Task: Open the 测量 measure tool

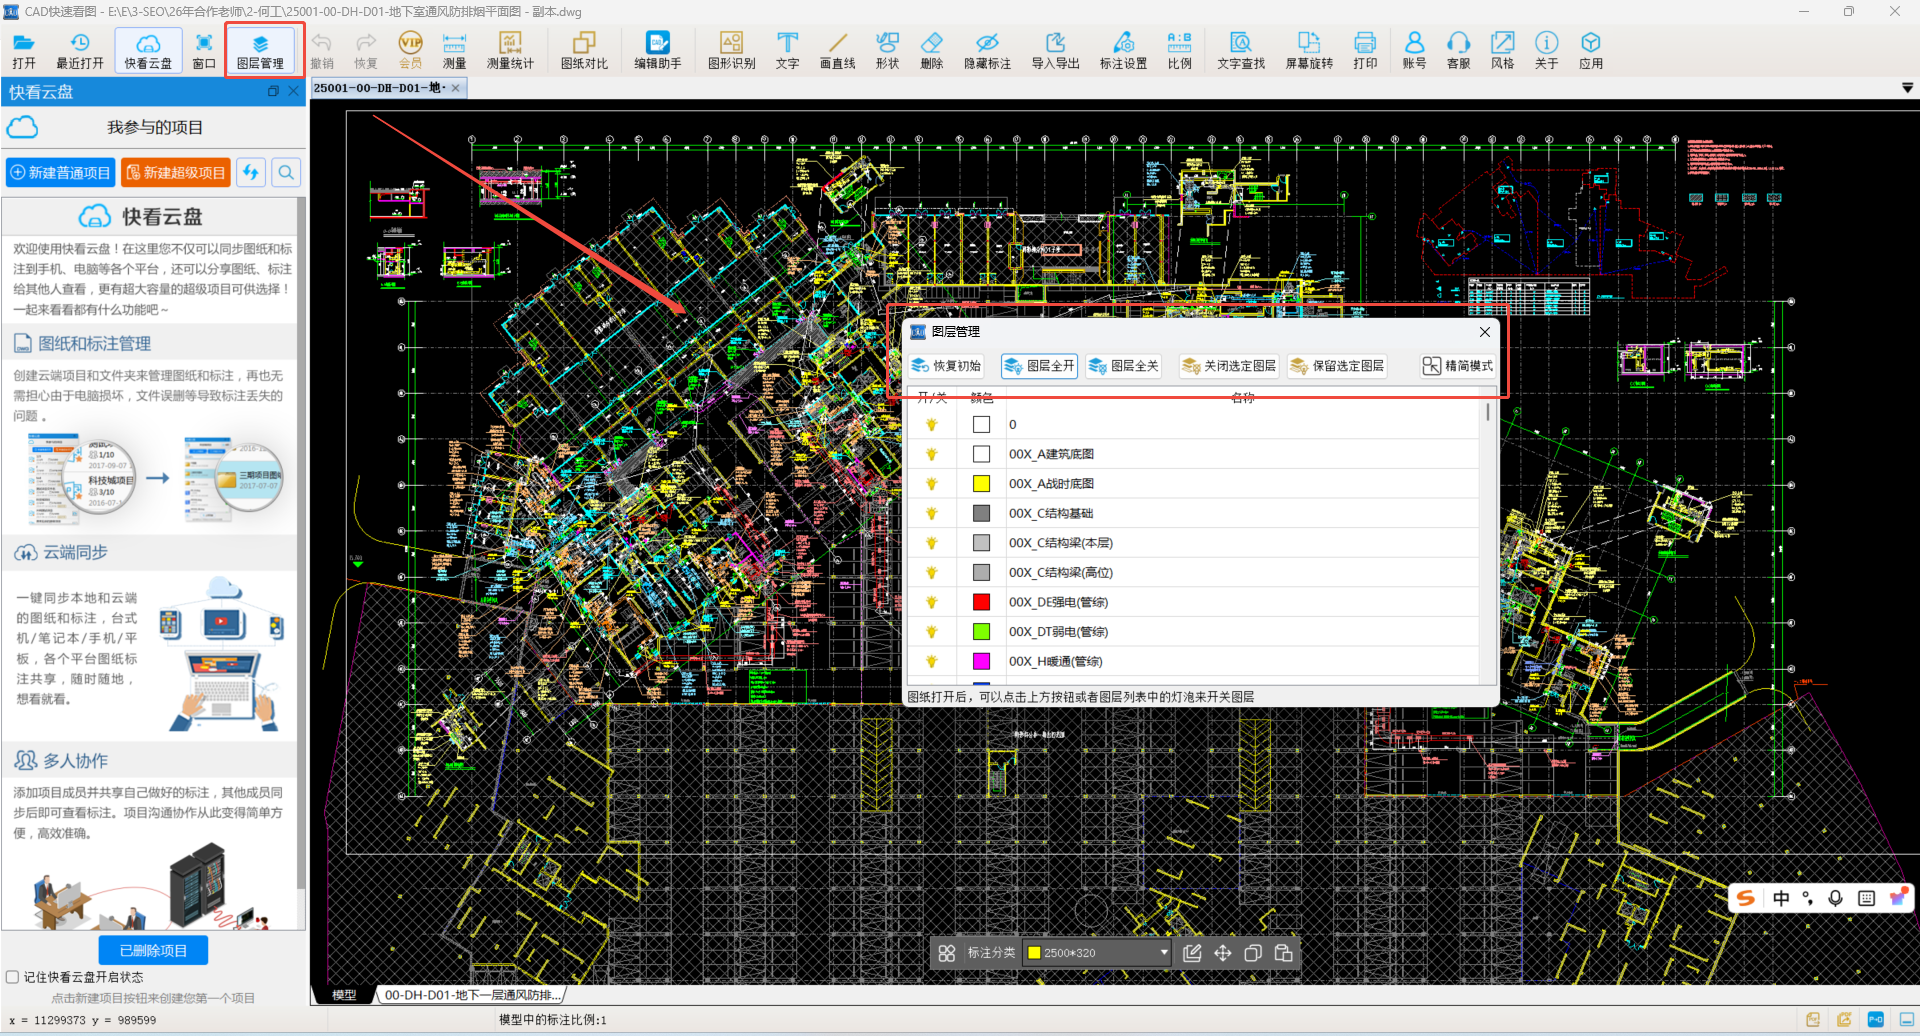Action: pyautogui.click(x=454, y=50)
